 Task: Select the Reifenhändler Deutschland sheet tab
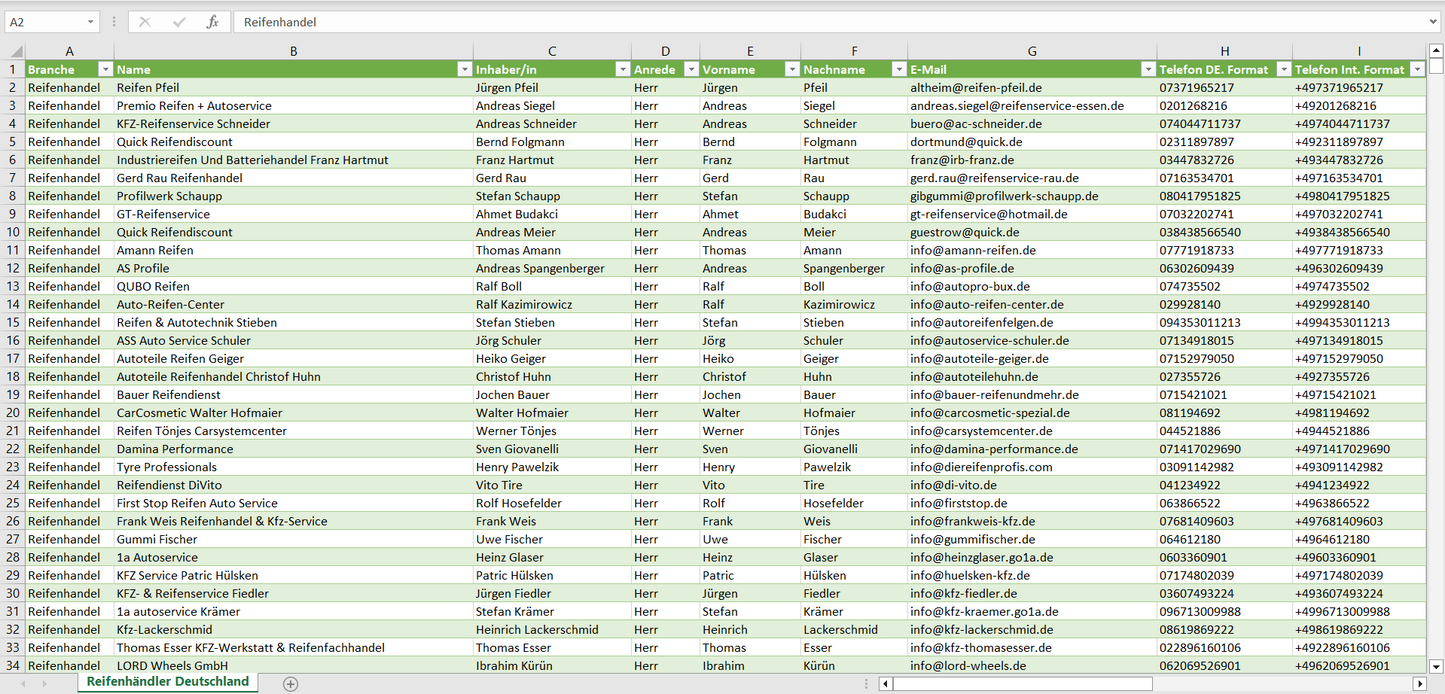click(x=167, y=682)
